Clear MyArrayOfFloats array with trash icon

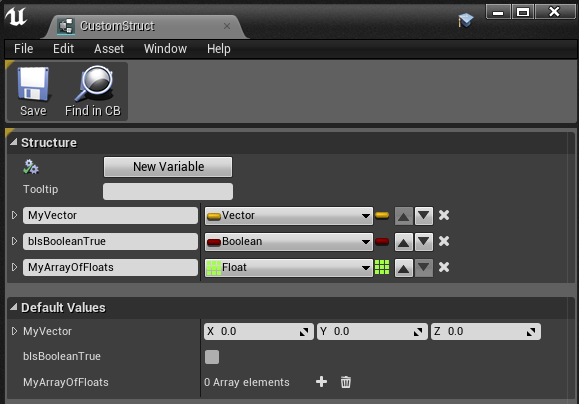tap(346, 382)
